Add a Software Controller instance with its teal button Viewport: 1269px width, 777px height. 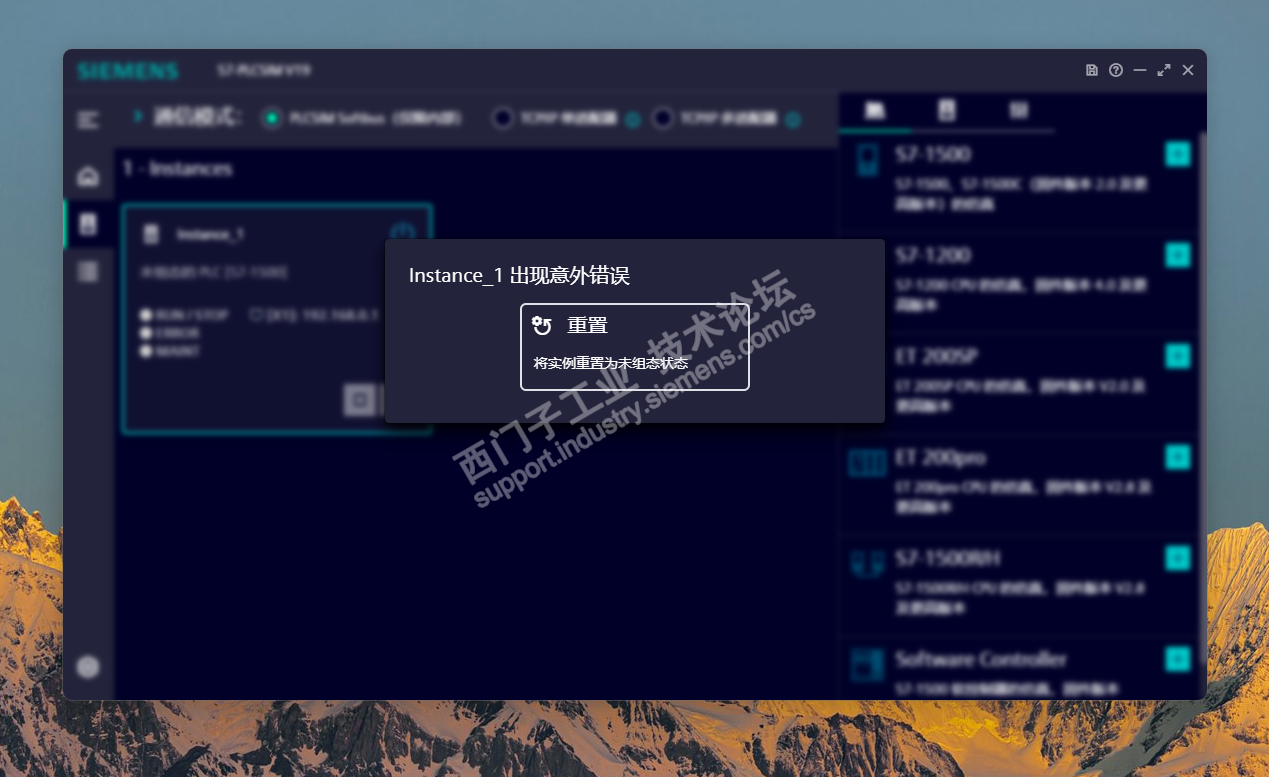tap(1178, 658)
